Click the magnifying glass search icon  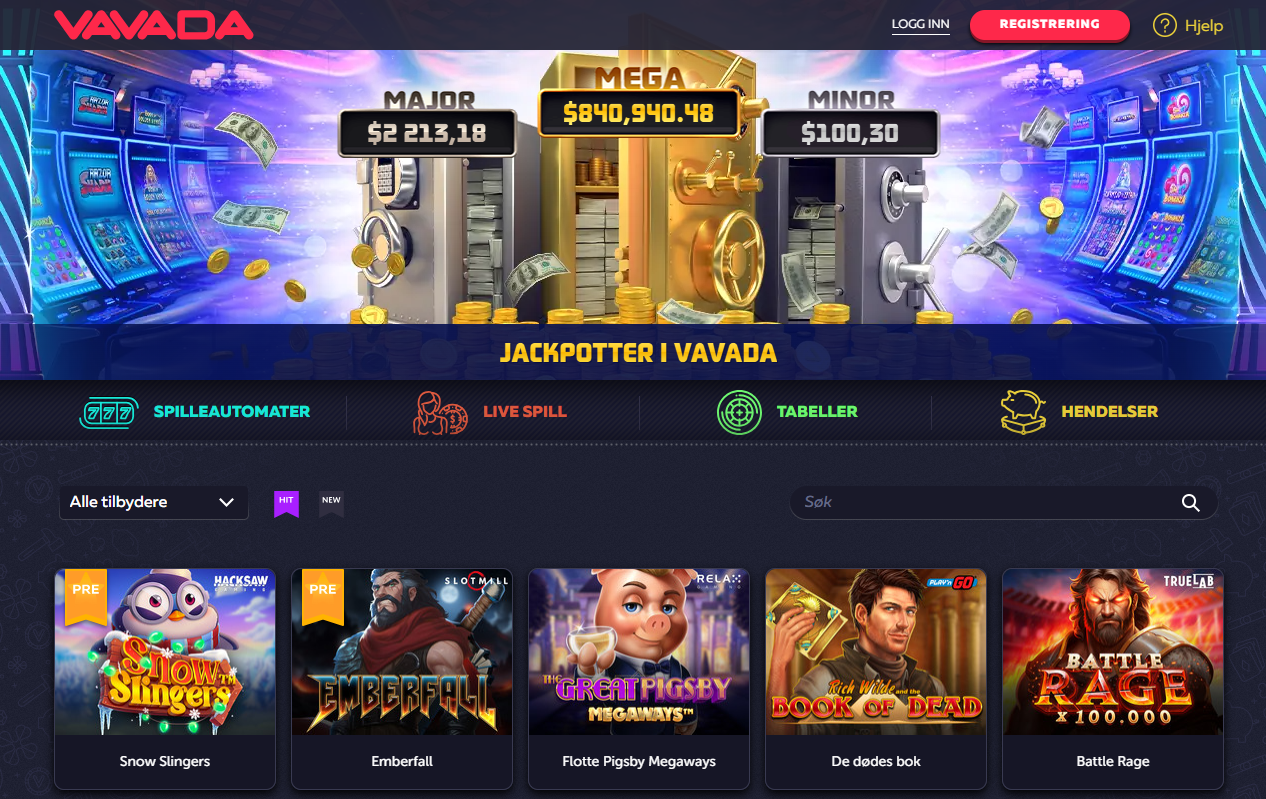[x=1190, y=503]
